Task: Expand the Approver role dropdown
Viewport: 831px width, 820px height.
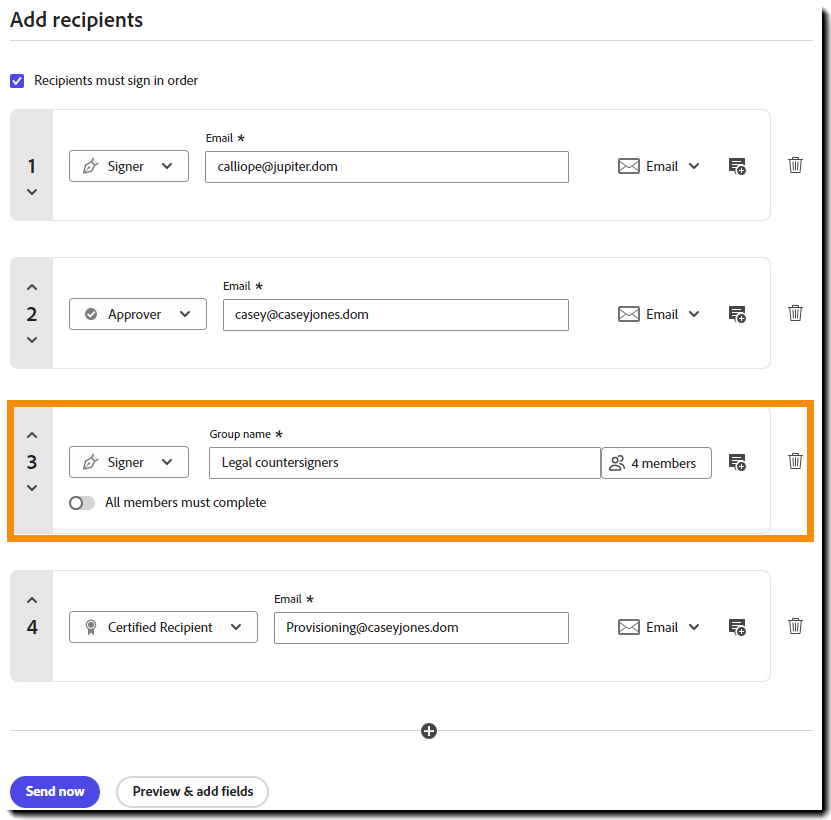Action: [x=138, y=314]
